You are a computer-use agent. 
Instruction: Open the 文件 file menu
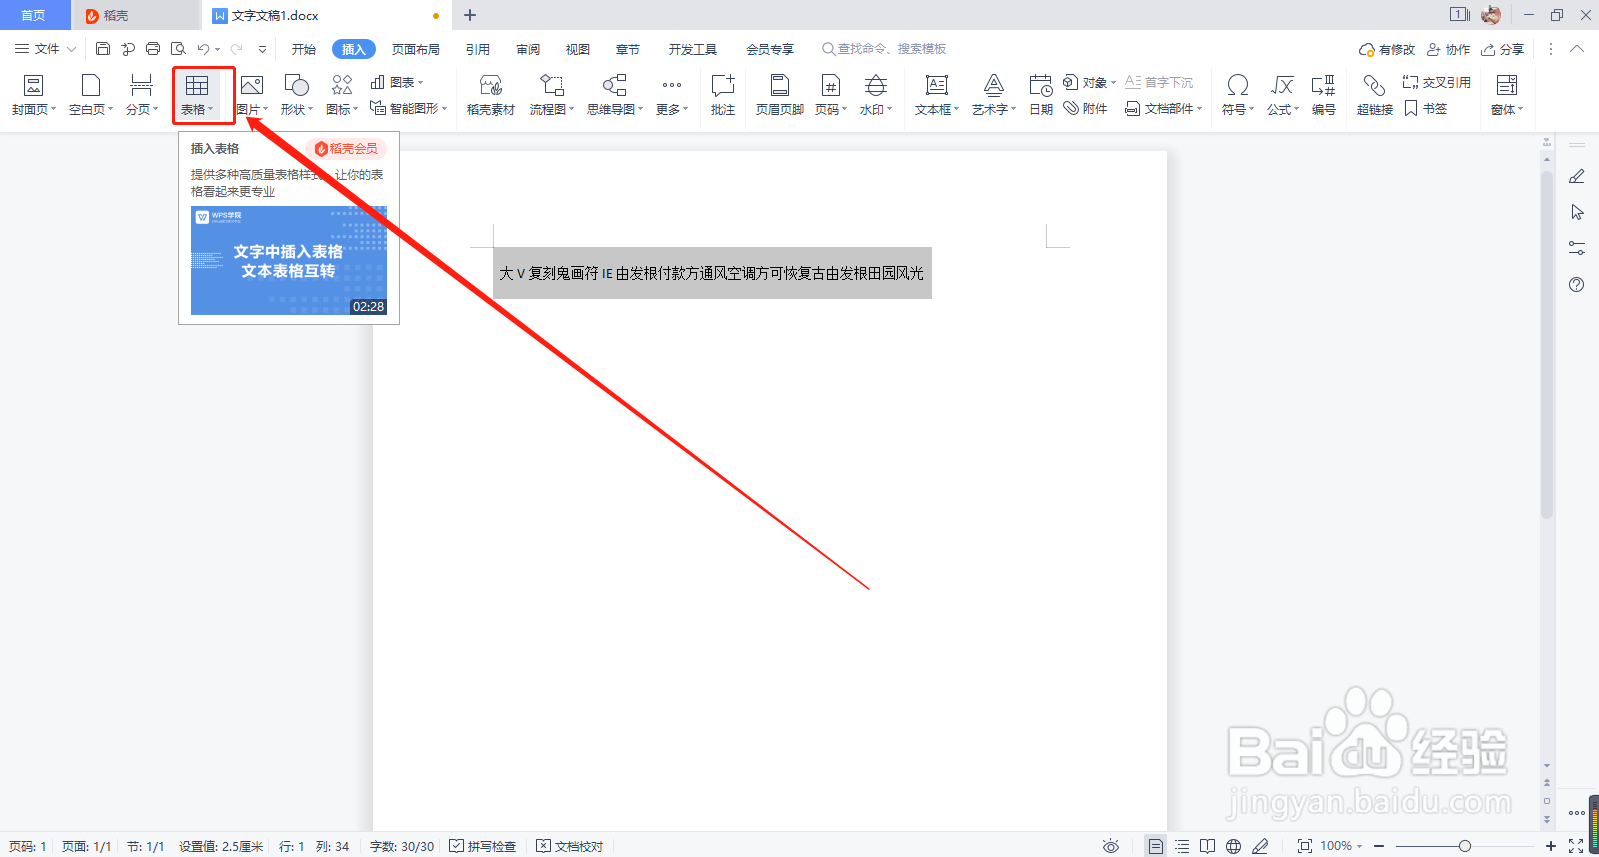(x=45, y=49)
